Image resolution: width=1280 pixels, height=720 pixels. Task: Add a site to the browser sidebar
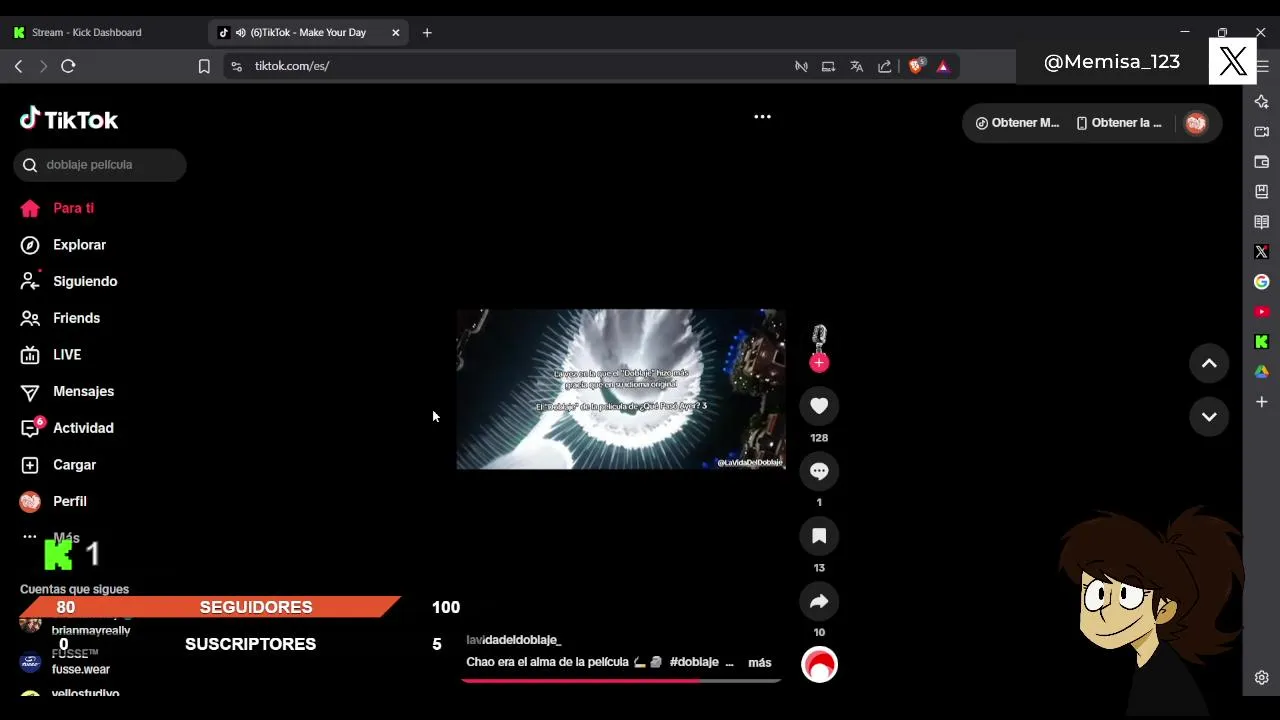(1262, 402)
